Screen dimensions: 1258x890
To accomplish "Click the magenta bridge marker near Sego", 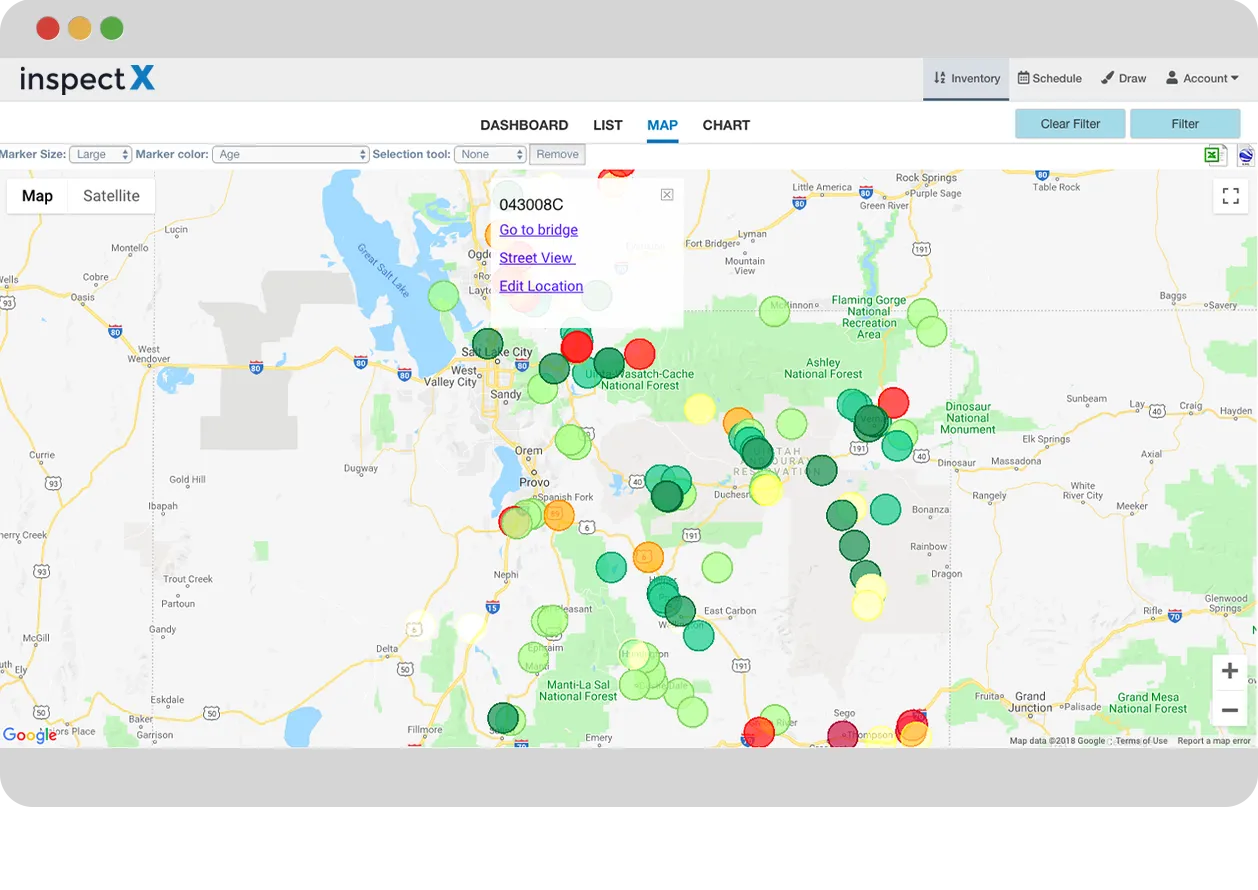I will [x=843, y=735].
